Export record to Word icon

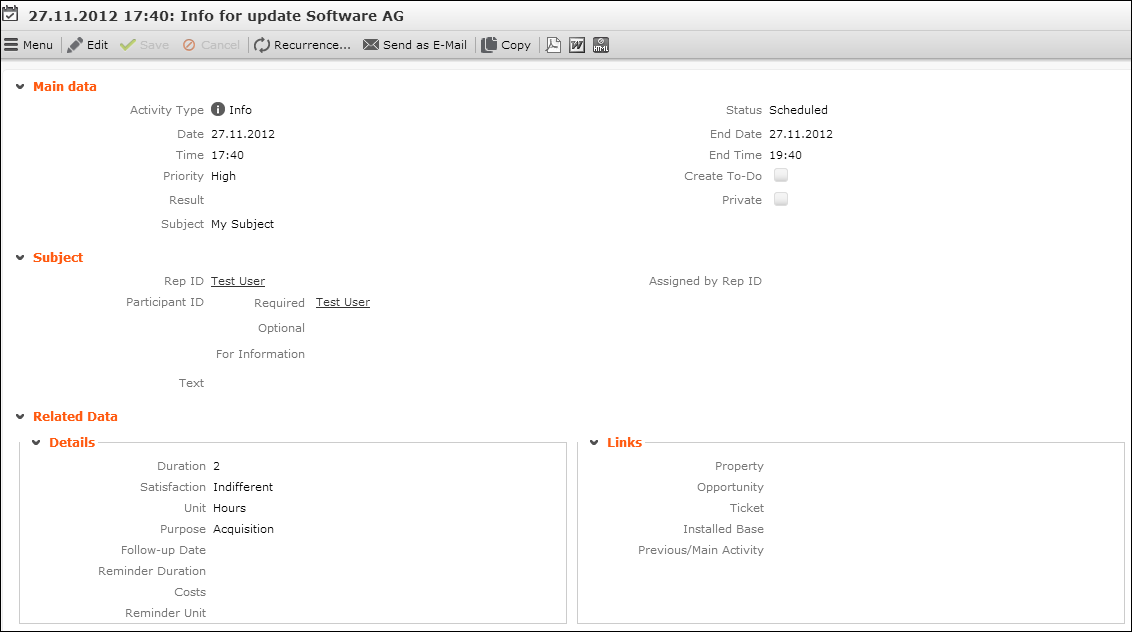[x=577, y=45]
